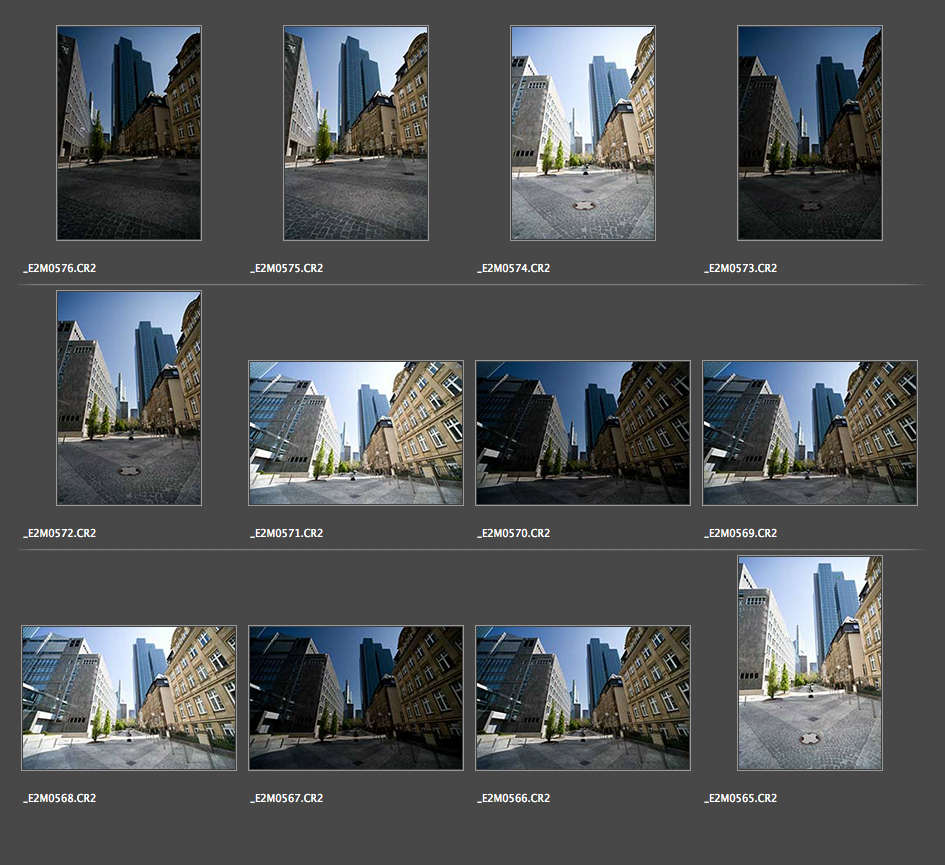Select the dark _E2M0573.CR2 thumbnail
This screenshot has width=945, height=865.
(x=810, y=133)
